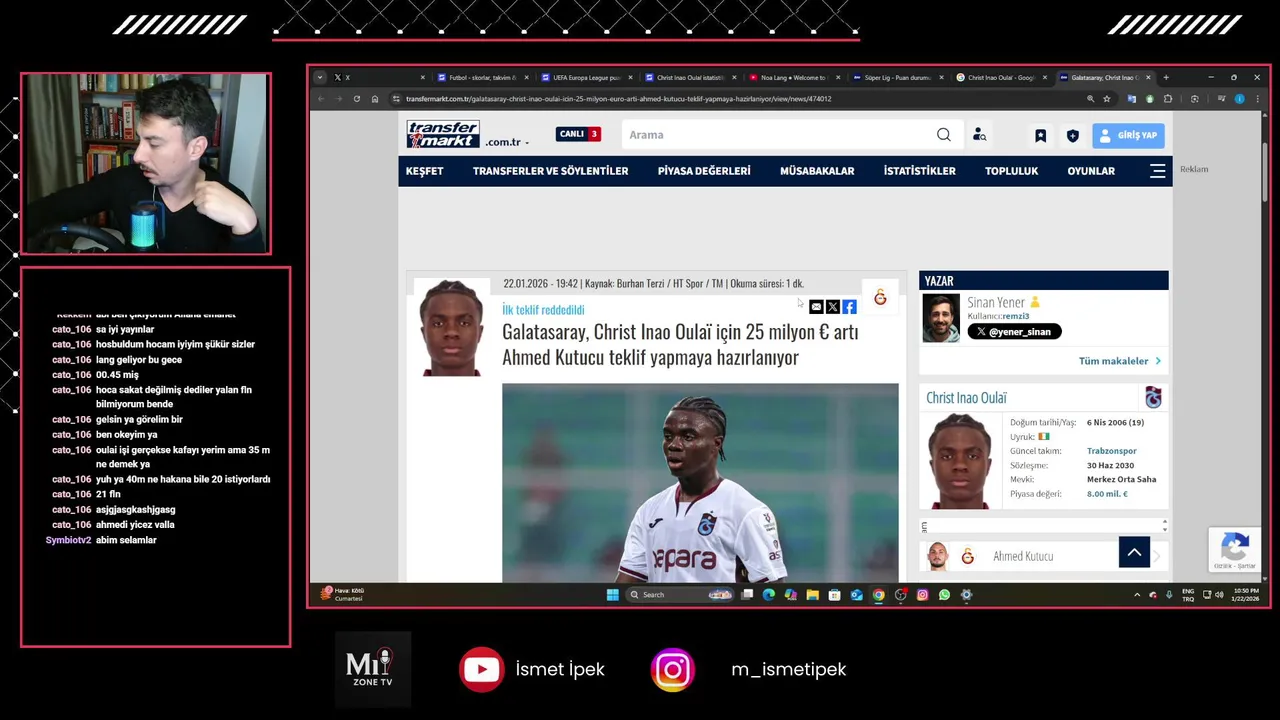Click the Trabzonspor crest in player card
Image resolution: width=1280 pixels, height=720 pixels.
(1153, 398)
